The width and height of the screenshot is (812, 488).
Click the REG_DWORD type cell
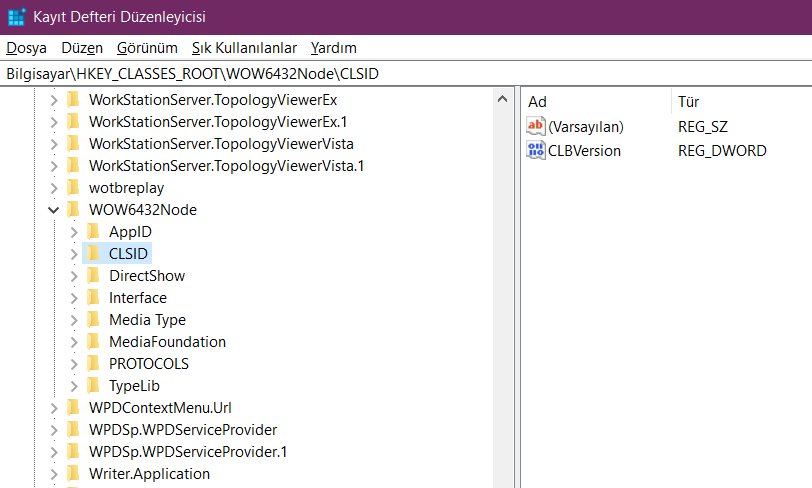tap(722, 151)
